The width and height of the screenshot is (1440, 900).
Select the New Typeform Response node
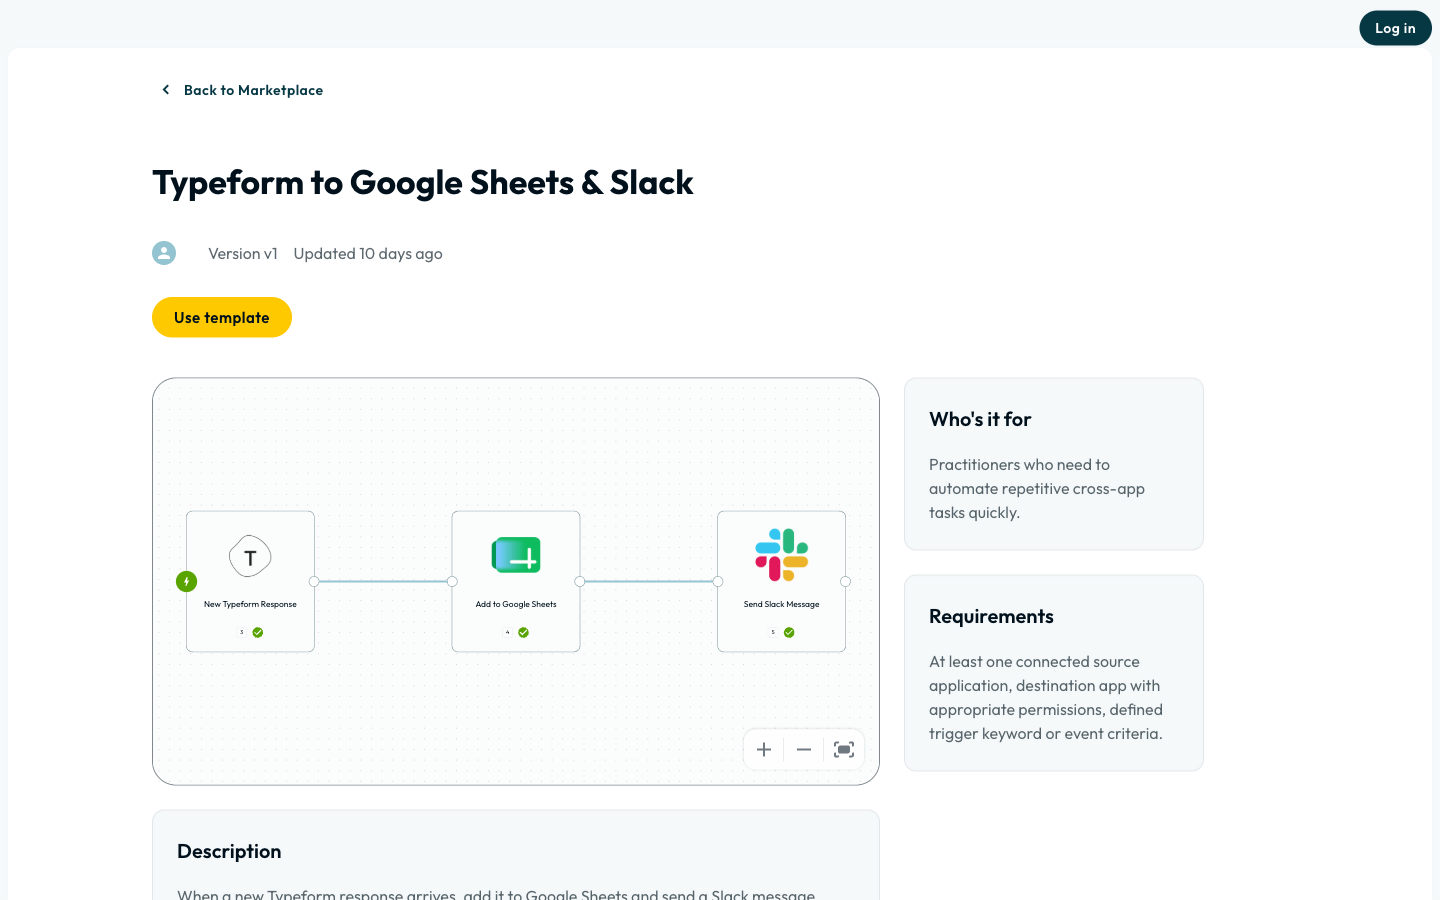(250, 581)
